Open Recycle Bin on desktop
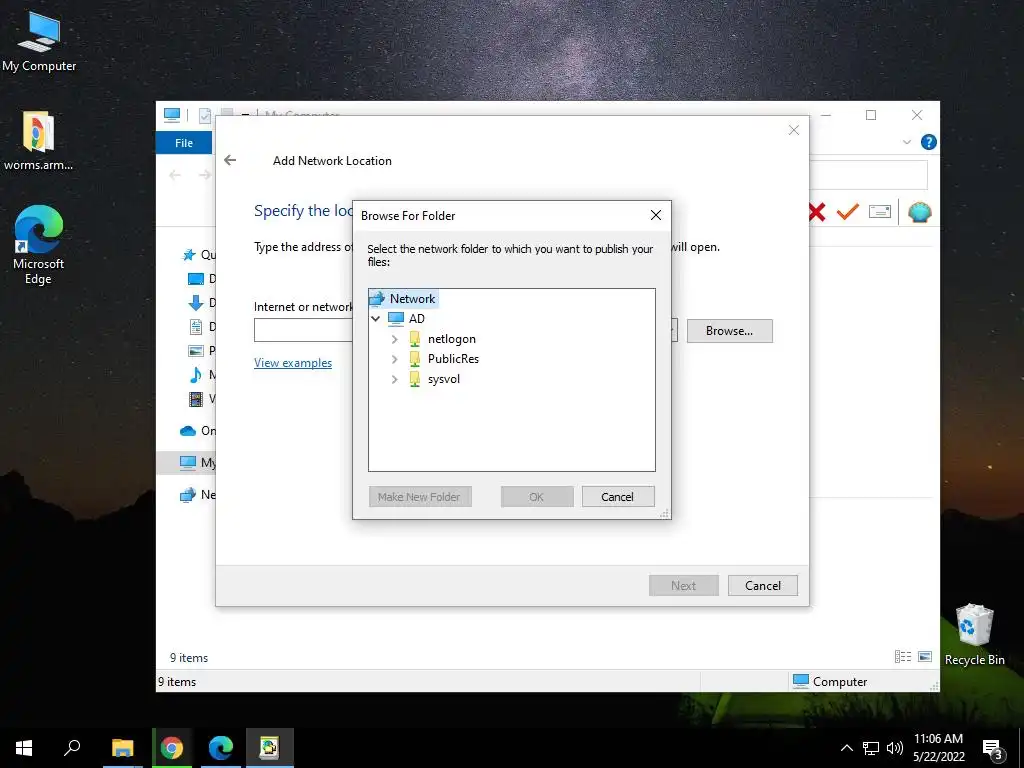1024x768 pixels. point(974,633)
